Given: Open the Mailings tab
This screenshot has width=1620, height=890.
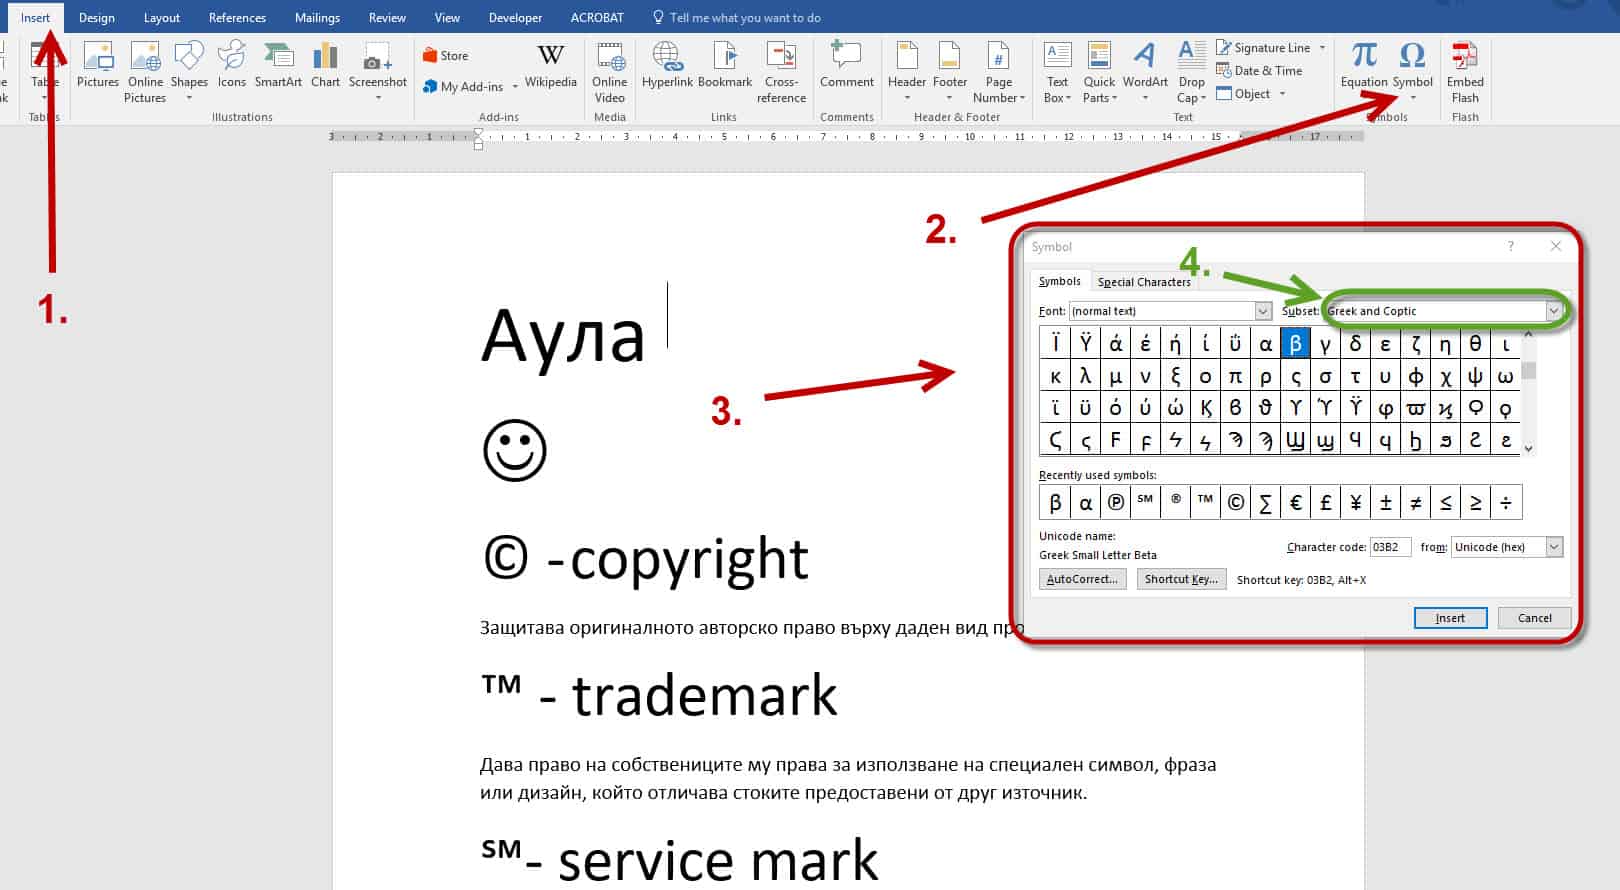Looking at the screenshot, I should pyautogui.click(x=317, y=18).
